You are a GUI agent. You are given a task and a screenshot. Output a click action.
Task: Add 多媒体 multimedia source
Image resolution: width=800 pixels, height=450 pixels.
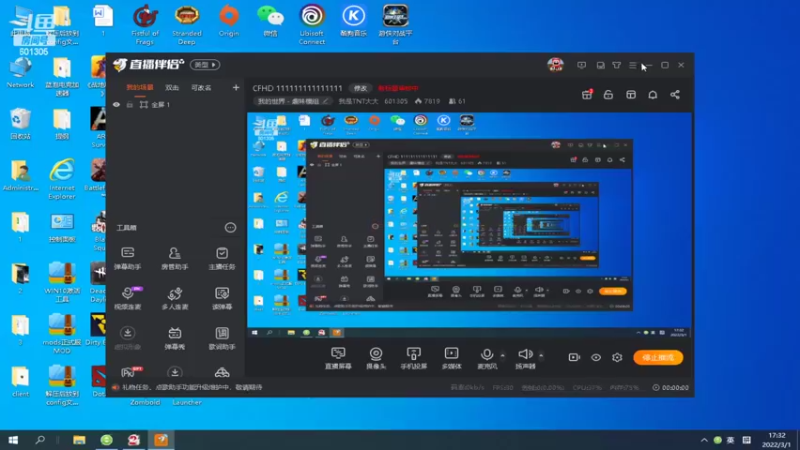[x=452, y=358]
